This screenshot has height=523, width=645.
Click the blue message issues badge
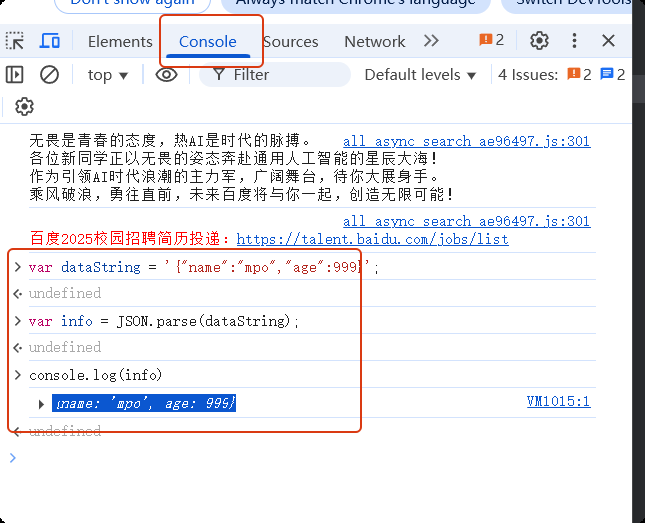[x=613, y=74]
